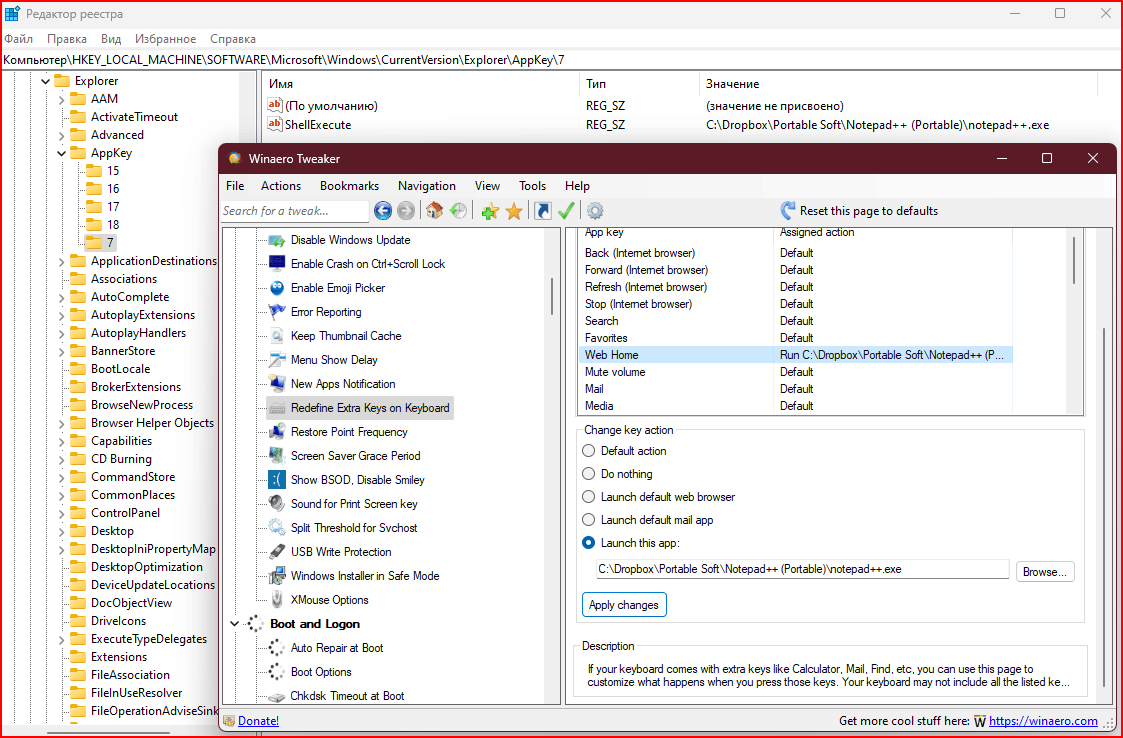Click the New Apps Notification icon
This screenshot has width=1123, height=738.
click(277, 384)
